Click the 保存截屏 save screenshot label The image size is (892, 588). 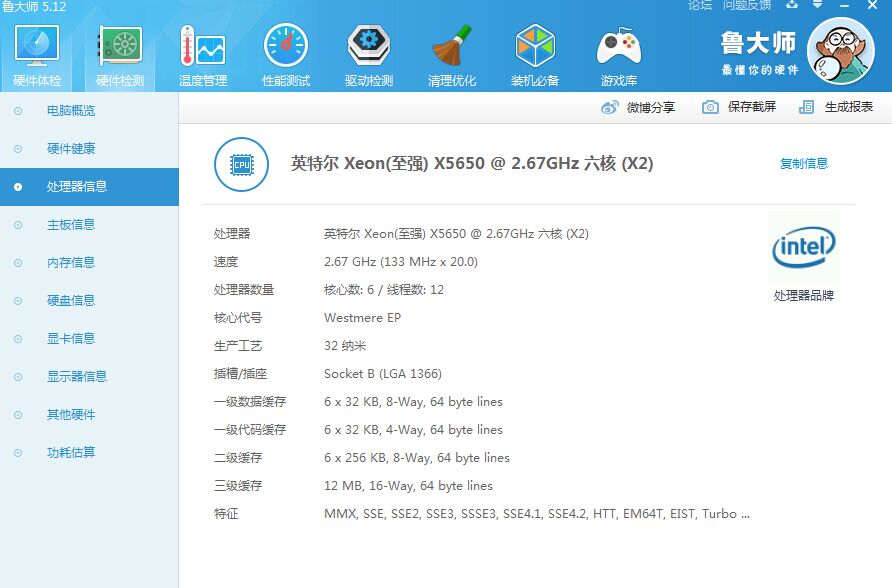[751, 107]
